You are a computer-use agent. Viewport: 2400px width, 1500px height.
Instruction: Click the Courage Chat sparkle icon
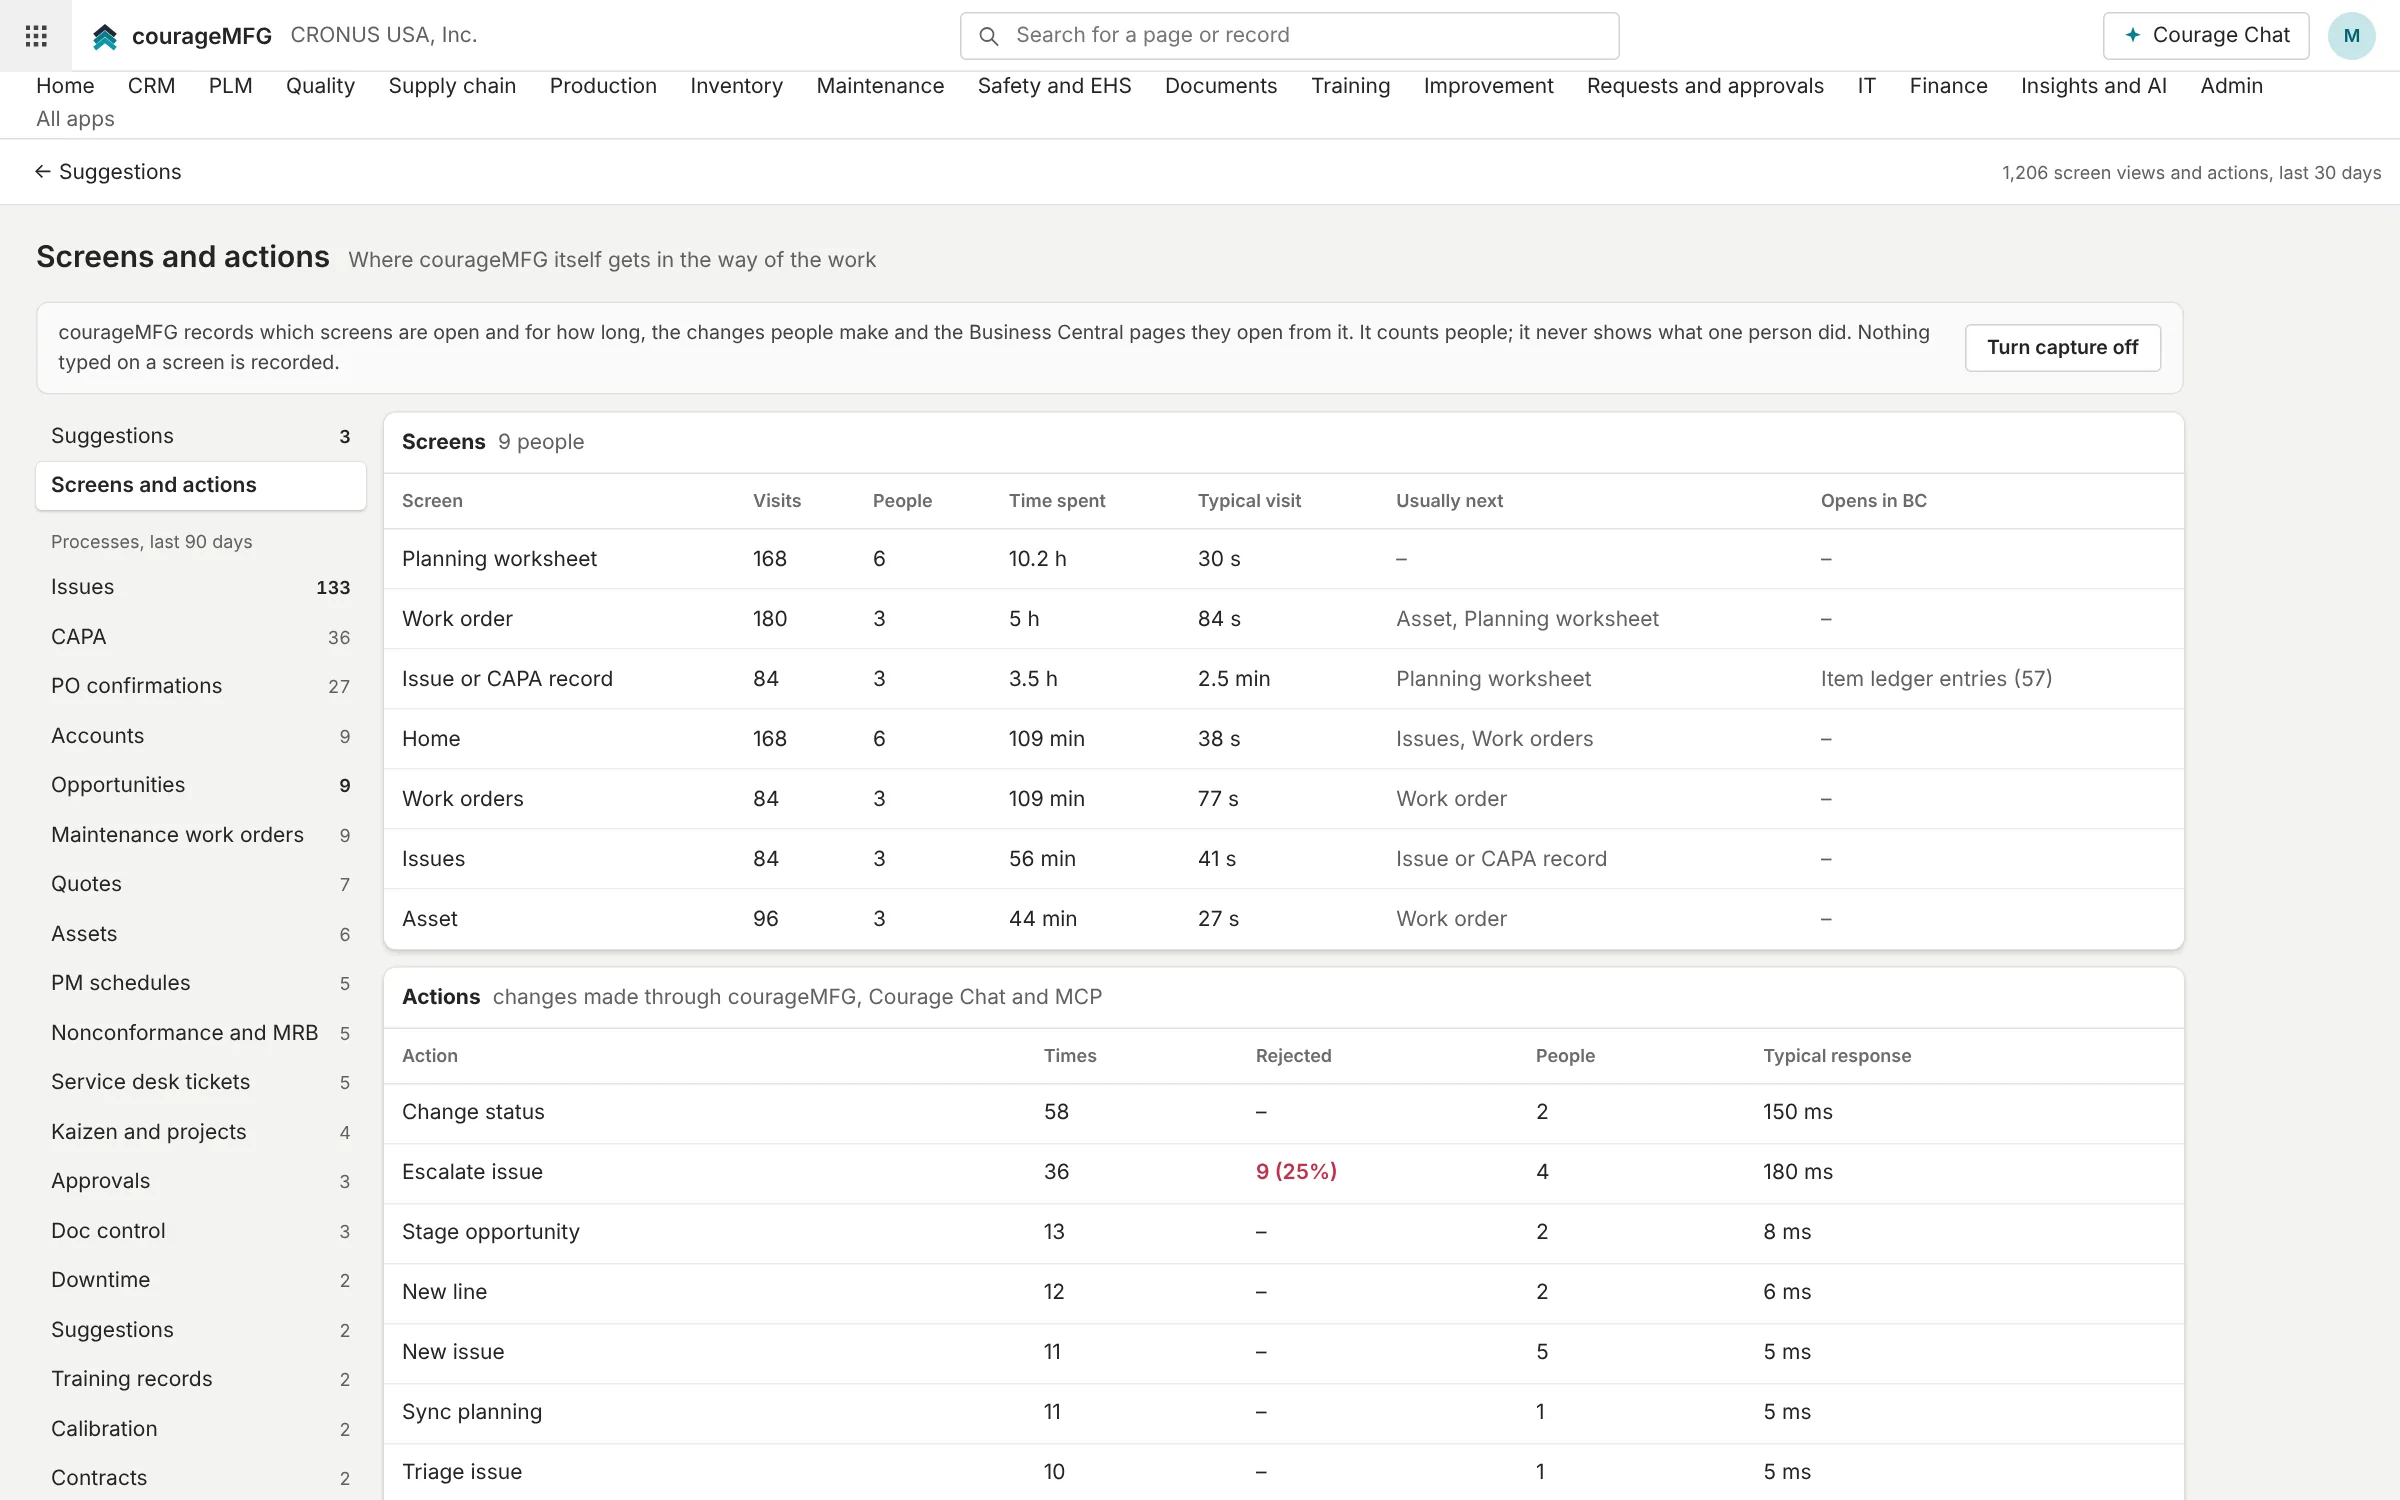(x=2132, y=35)
